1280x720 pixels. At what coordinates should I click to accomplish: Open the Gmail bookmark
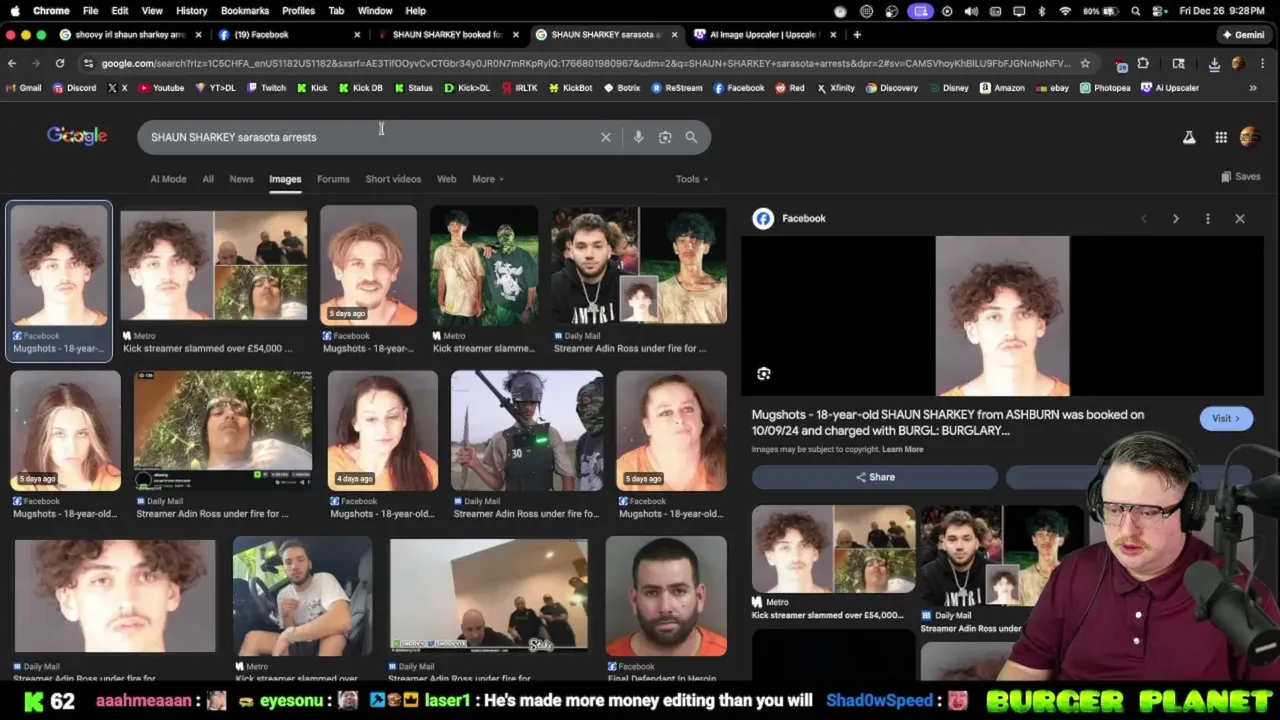24,88
